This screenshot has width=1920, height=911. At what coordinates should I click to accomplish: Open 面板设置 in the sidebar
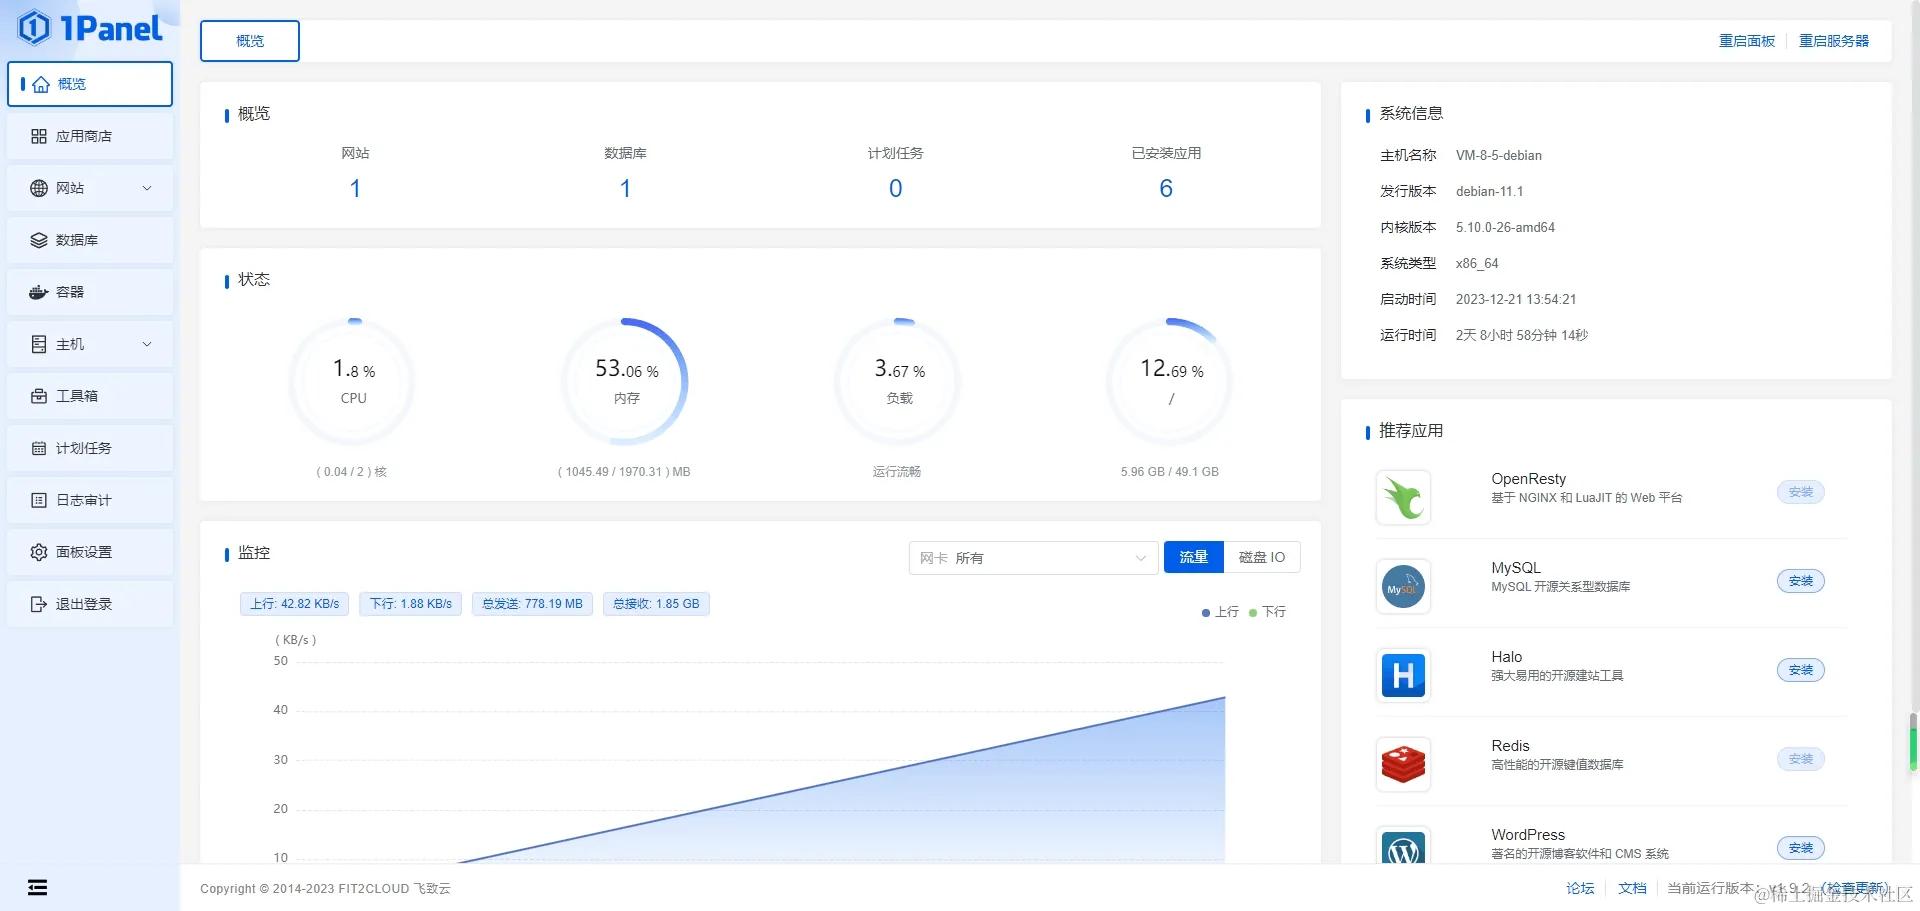point(90,552)
